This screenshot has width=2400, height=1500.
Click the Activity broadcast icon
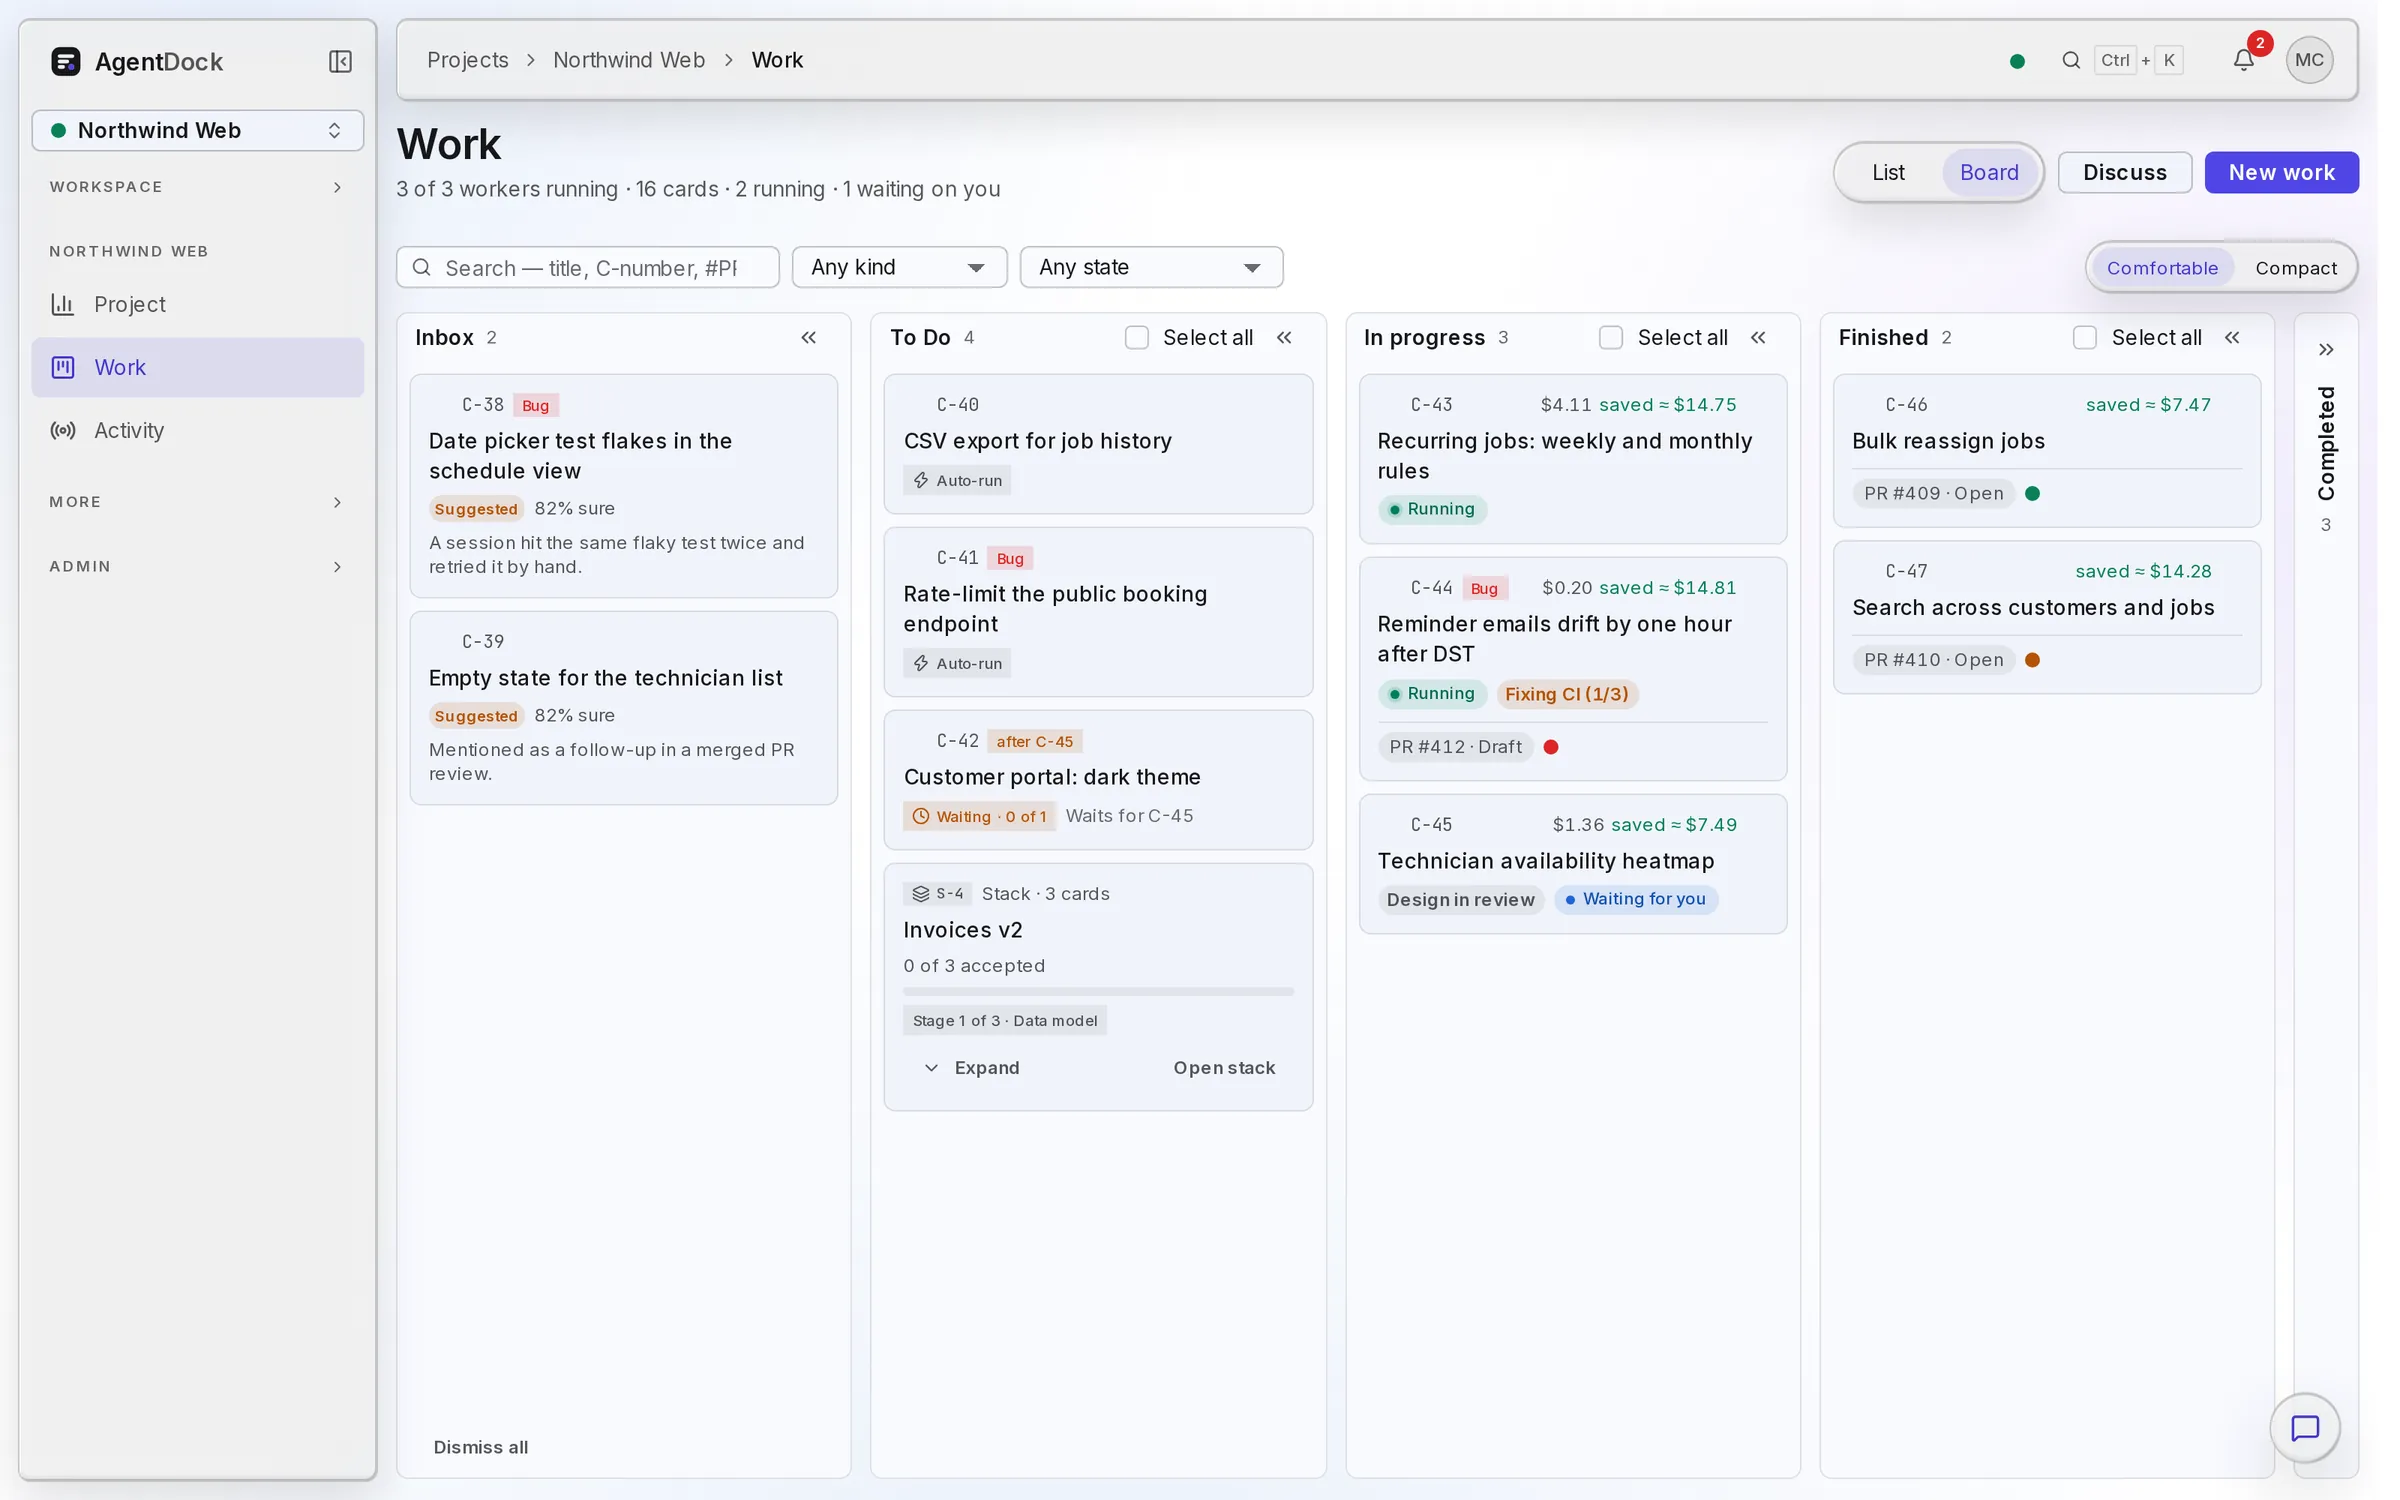point(63,430)
